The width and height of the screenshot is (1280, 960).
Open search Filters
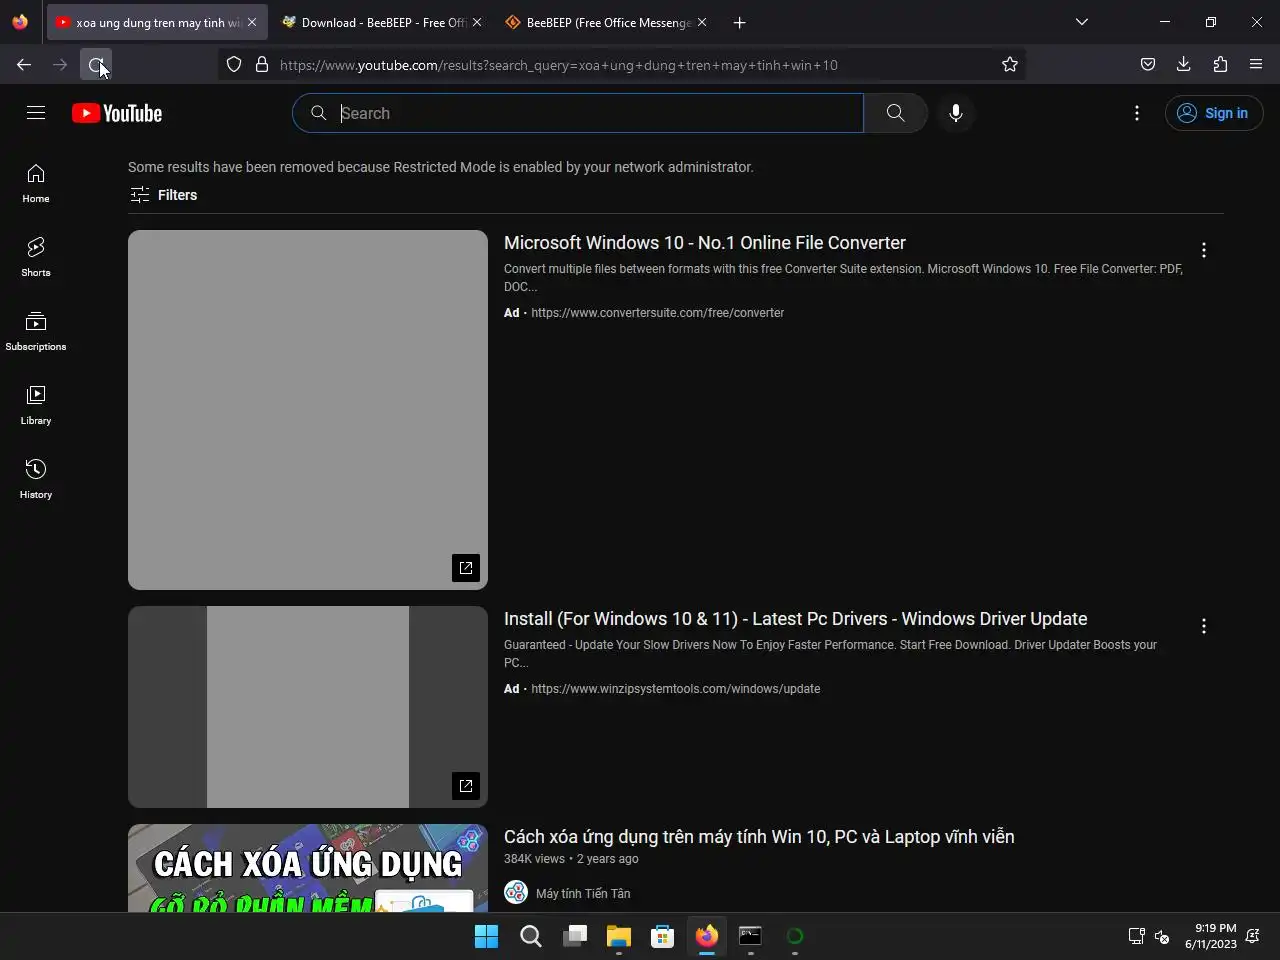(x=164, y=195)
